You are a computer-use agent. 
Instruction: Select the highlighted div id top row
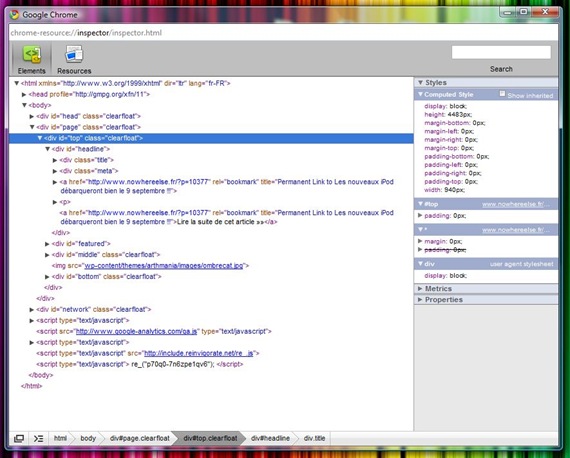coord(211,138)
